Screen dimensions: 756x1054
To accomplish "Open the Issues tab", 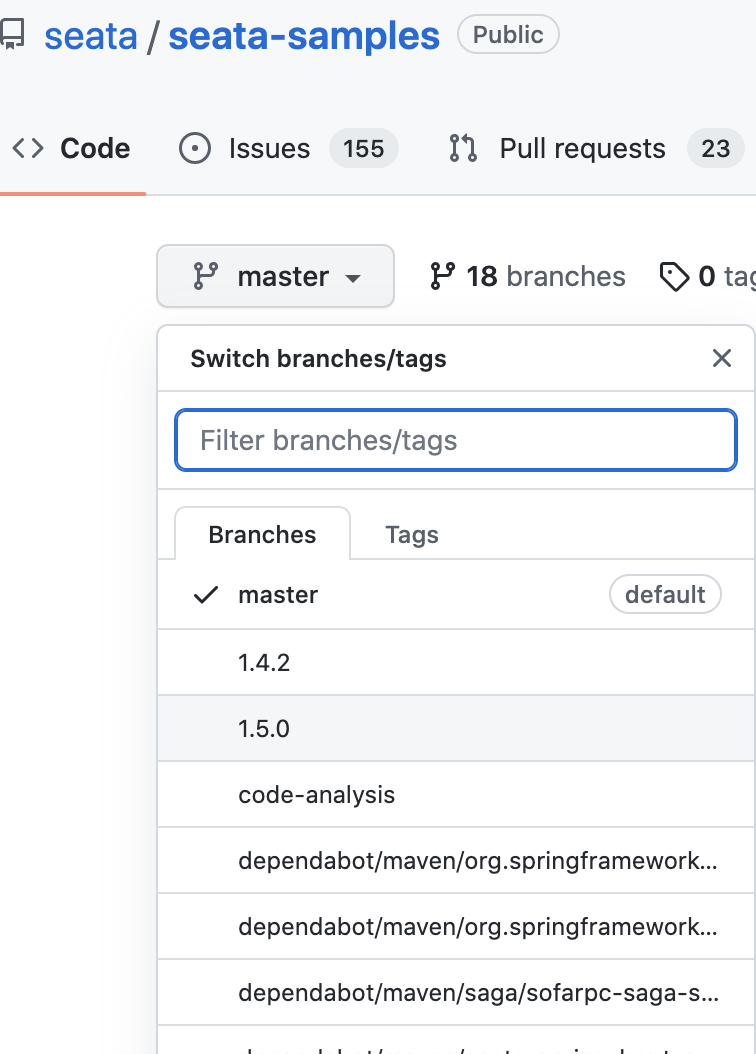I will (x=288, y=149).
